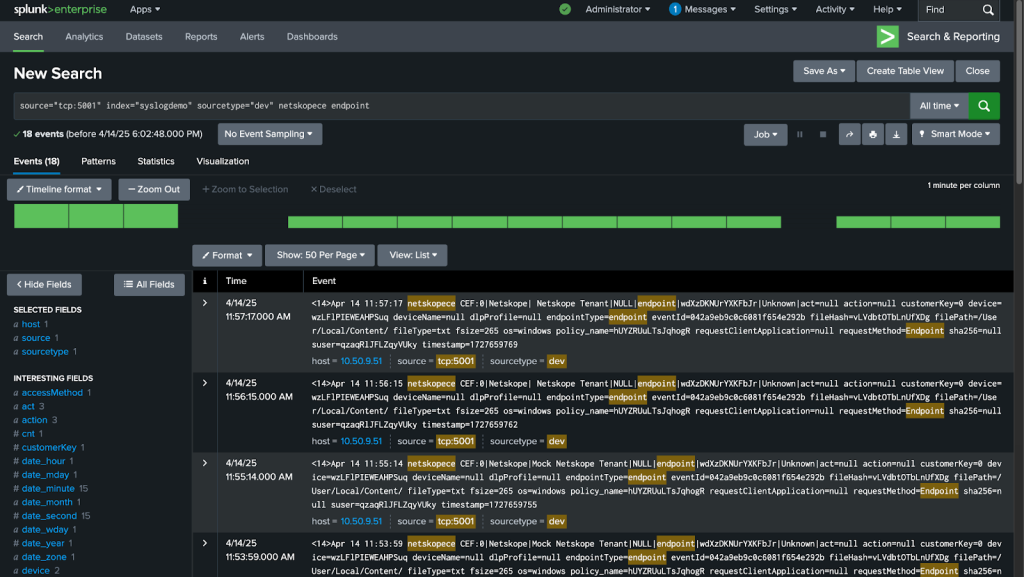
Task: Open the Smart Mode dropdown
Action: pos(955,134)
